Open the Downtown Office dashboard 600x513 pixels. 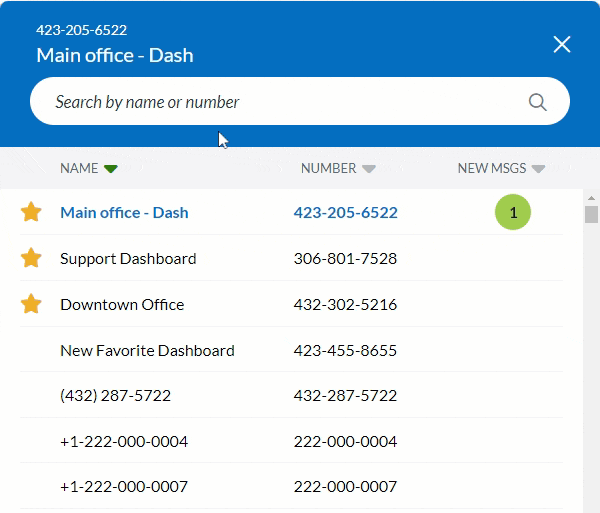click(122, 304)
